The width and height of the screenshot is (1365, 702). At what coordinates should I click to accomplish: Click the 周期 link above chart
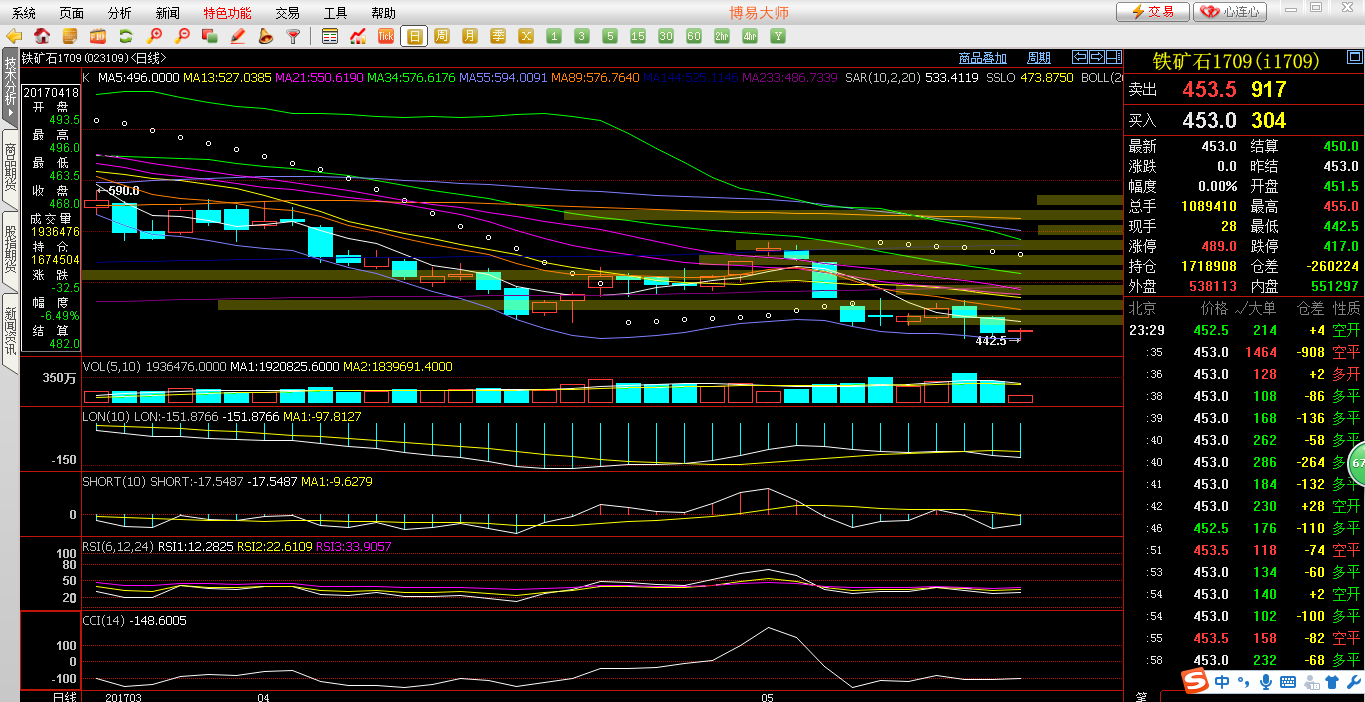pos(1039,58)
